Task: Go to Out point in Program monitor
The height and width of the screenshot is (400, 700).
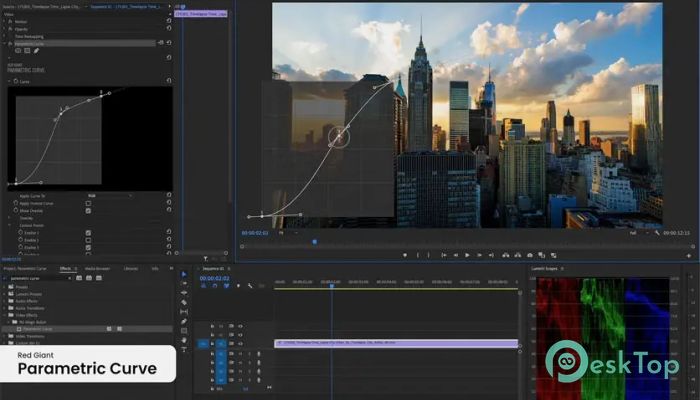Action: [x=491, y=255]
